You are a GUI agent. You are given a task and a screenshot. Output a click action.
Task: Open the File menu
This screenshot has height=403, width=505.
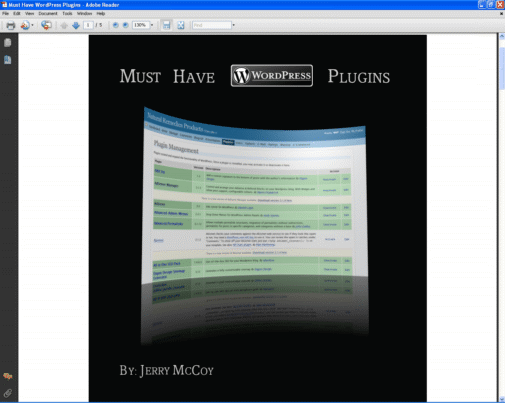6,14
